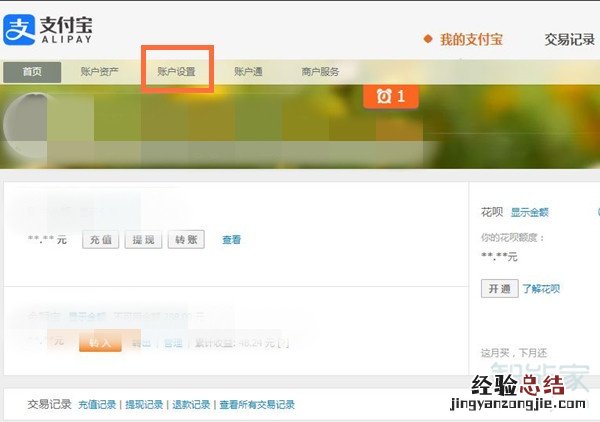Open 查看所有交易记录 link

257,404
